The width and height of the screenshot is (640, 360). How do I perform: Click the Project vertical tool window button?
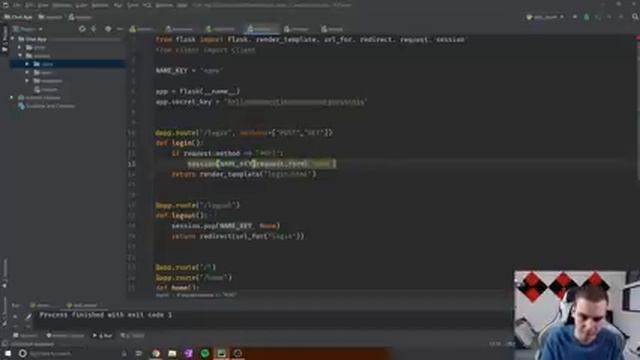click(x=4, y=39)
